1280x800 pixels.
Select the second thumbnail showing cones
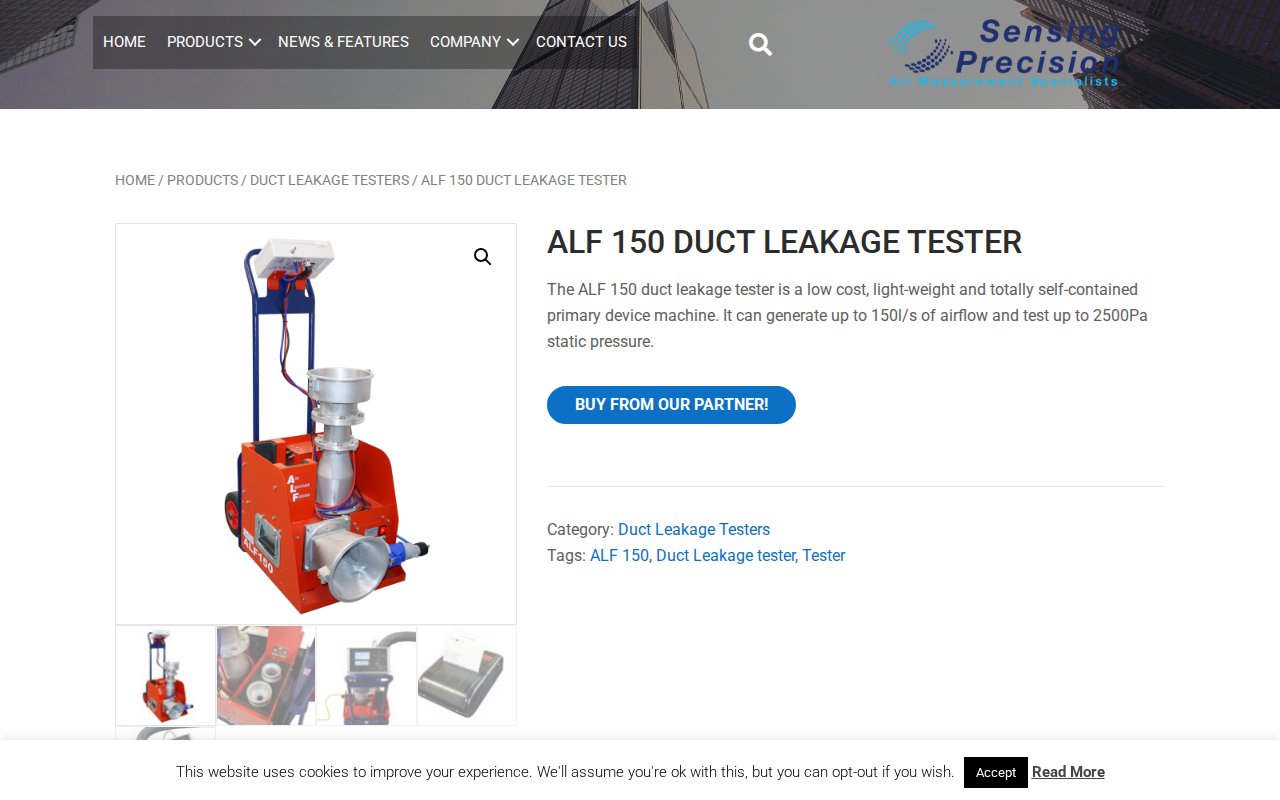coord(266,676)
